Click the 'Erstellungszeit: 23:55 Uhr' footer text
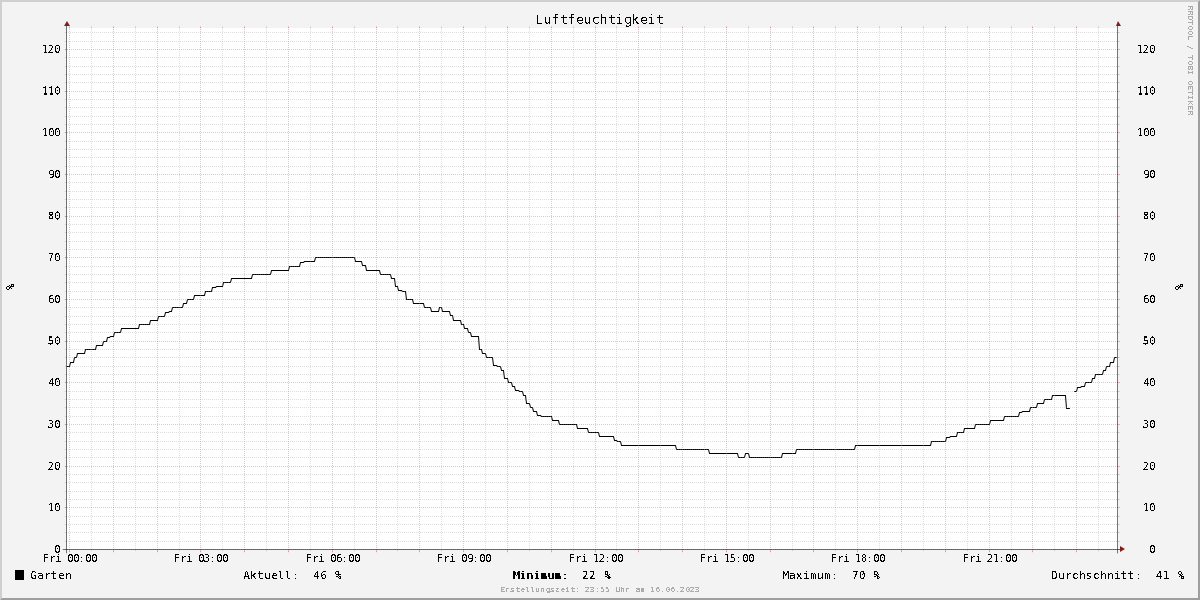This screenshot has height=600, width=1200. [599, 590]
